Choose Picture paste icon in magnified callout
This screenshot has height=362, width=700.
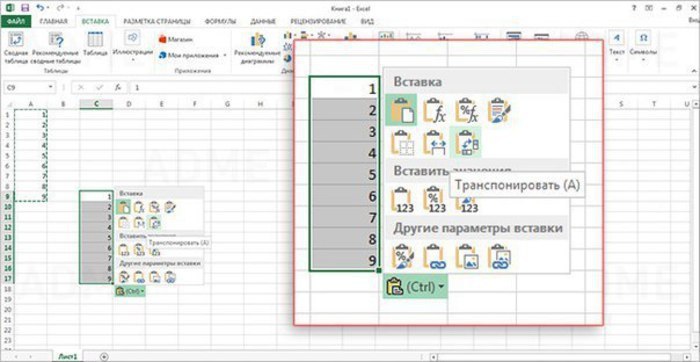pyautogui.click(x=467, y=257)
